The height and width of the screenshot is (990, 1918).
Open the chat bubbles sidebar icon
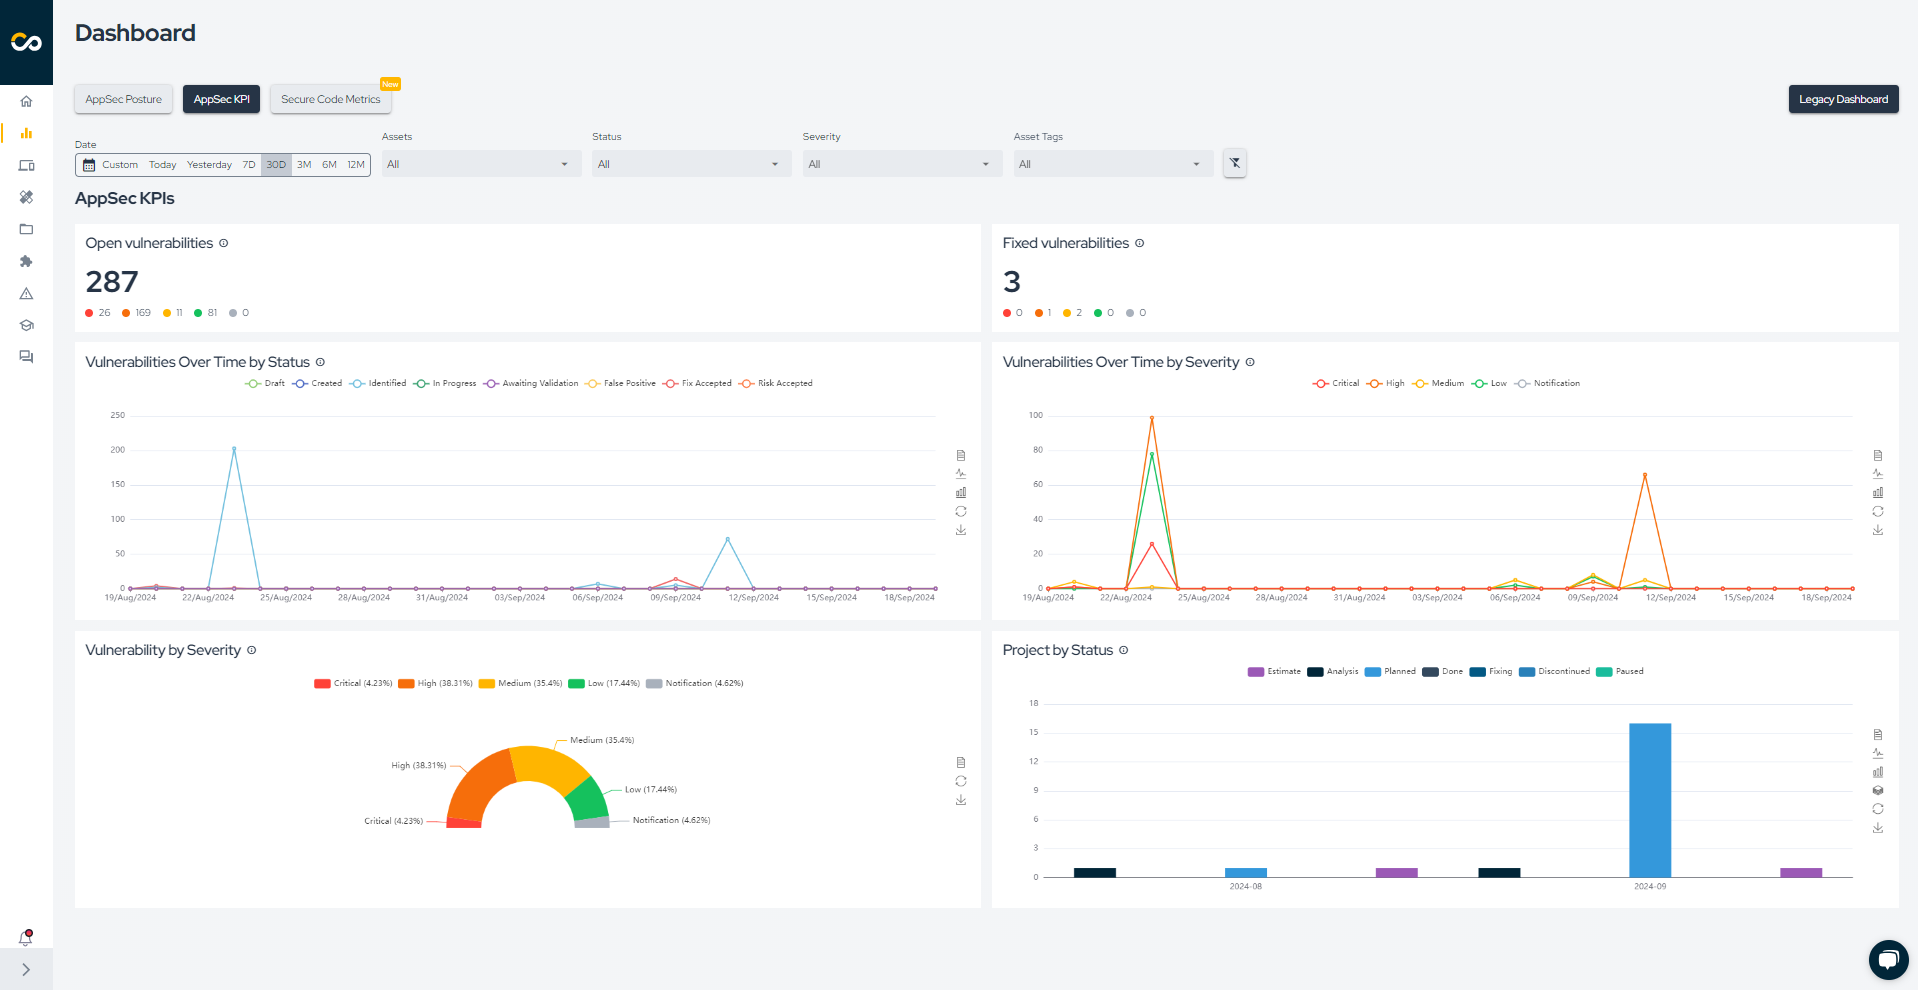click(x=26, y=357)
